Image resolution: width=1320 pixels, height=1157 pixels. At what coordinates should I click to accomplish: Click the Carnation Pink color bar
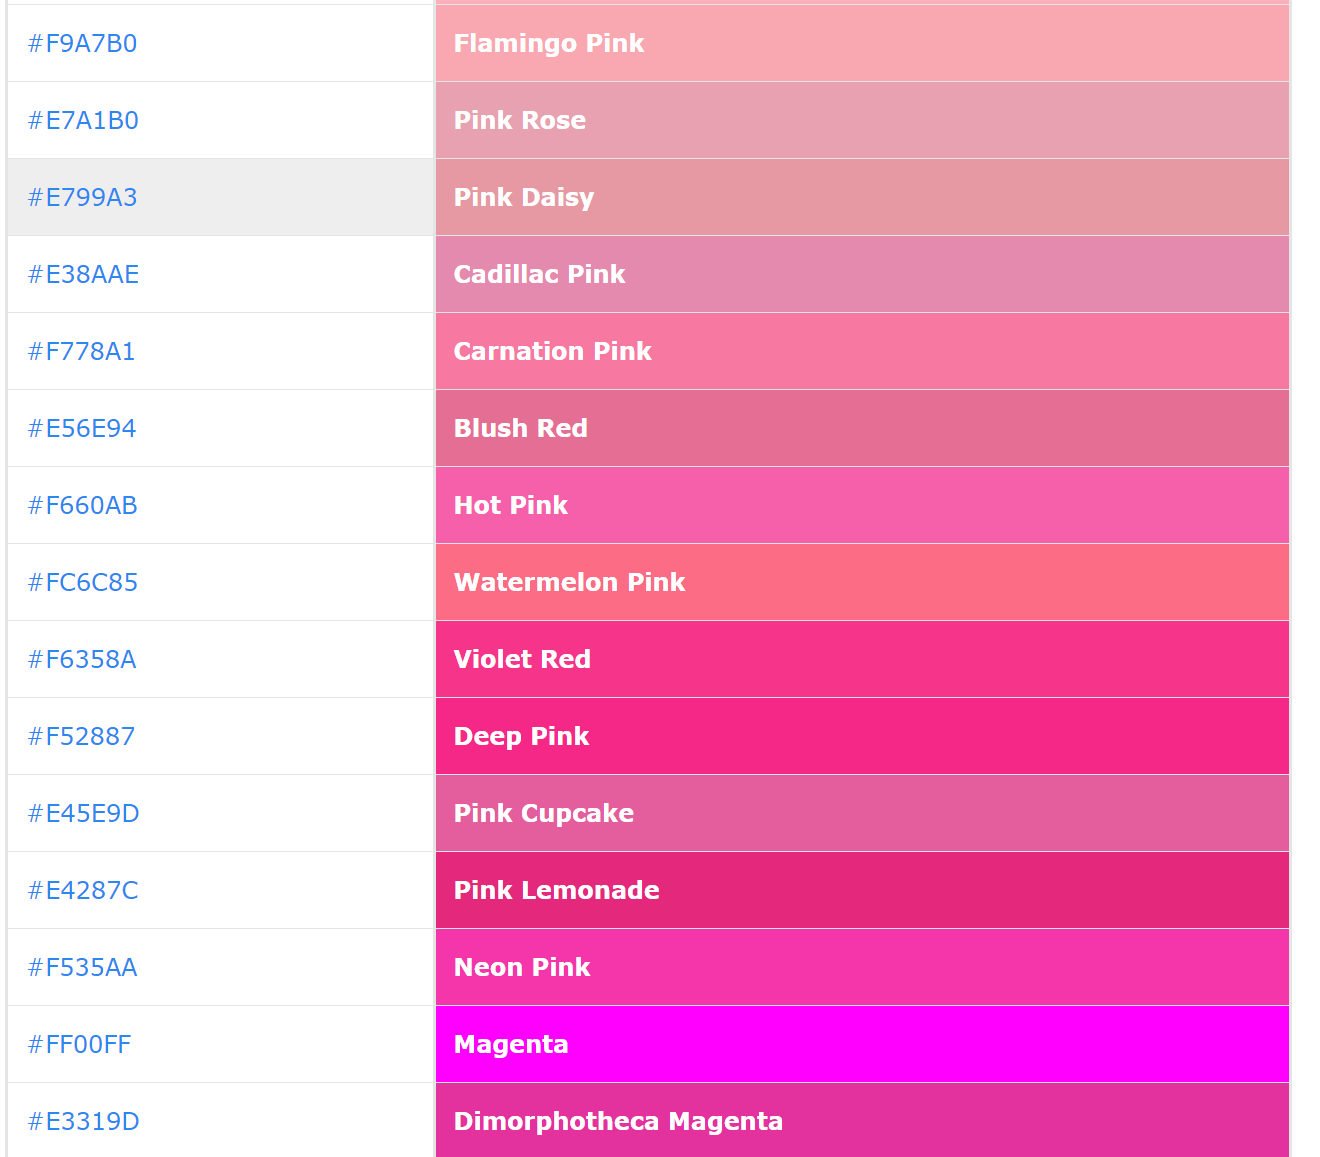[862, 351]
